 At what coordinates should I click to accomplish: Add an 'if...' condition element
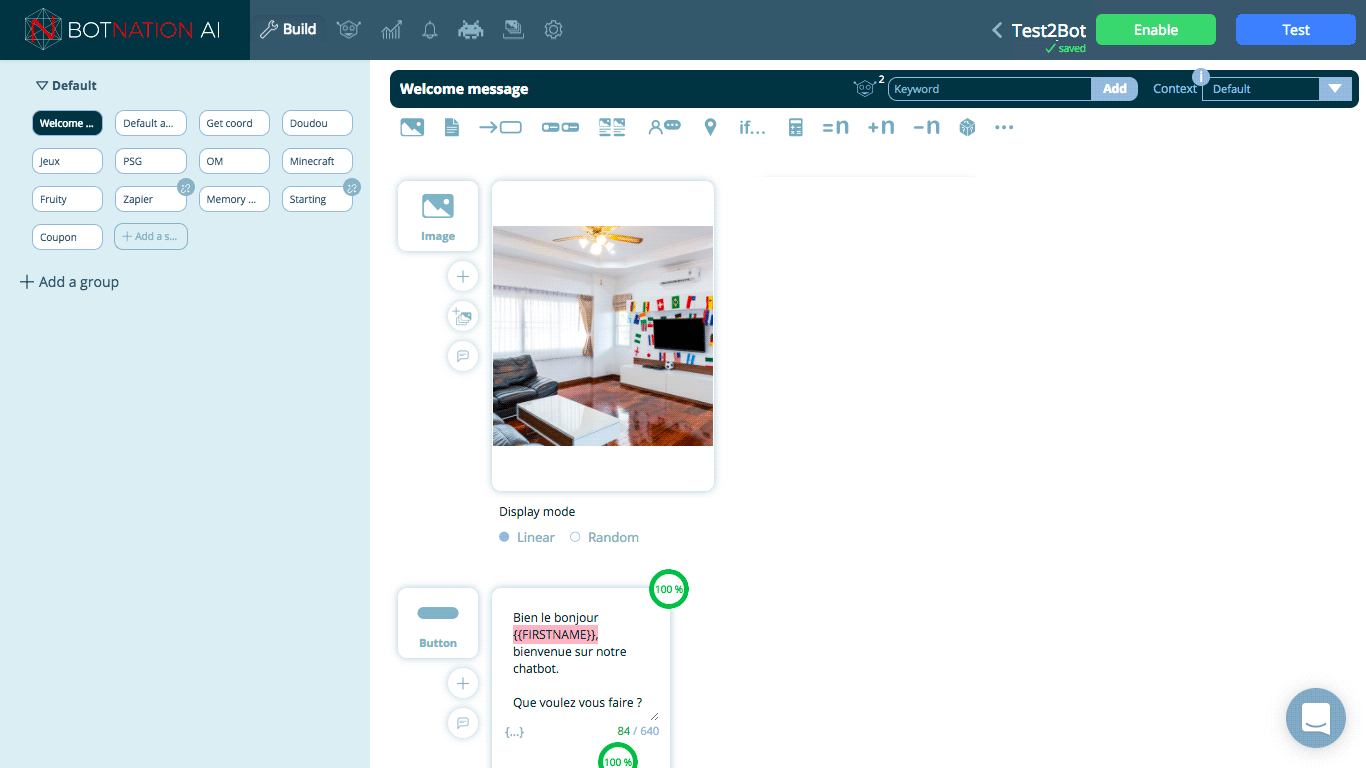click(x=752, y=127)
